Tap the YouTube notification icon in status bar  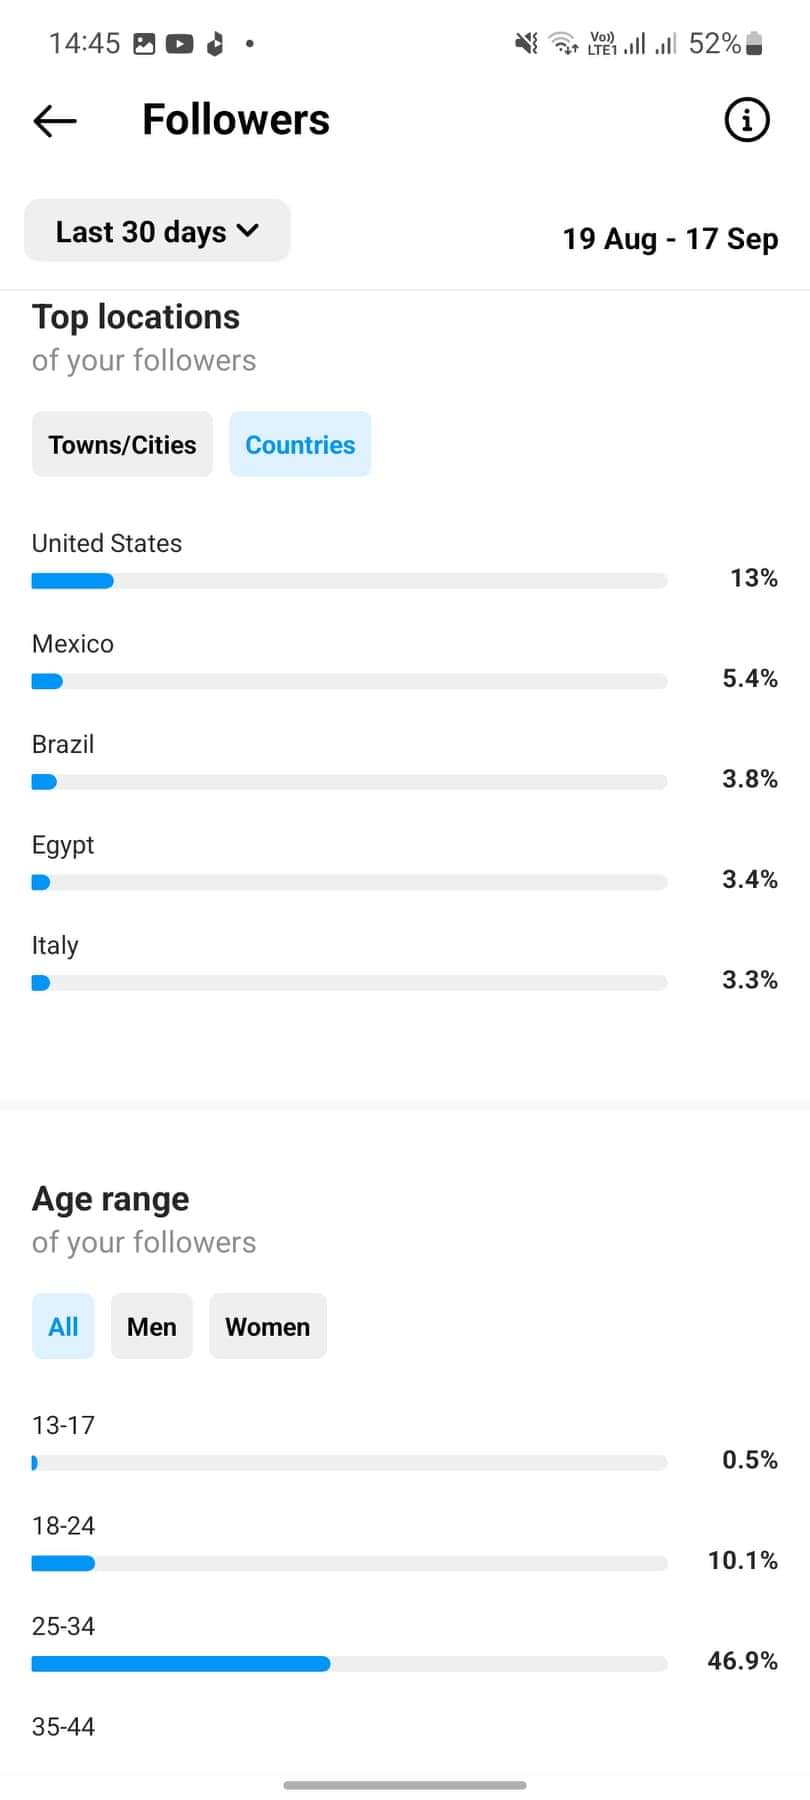179,44
